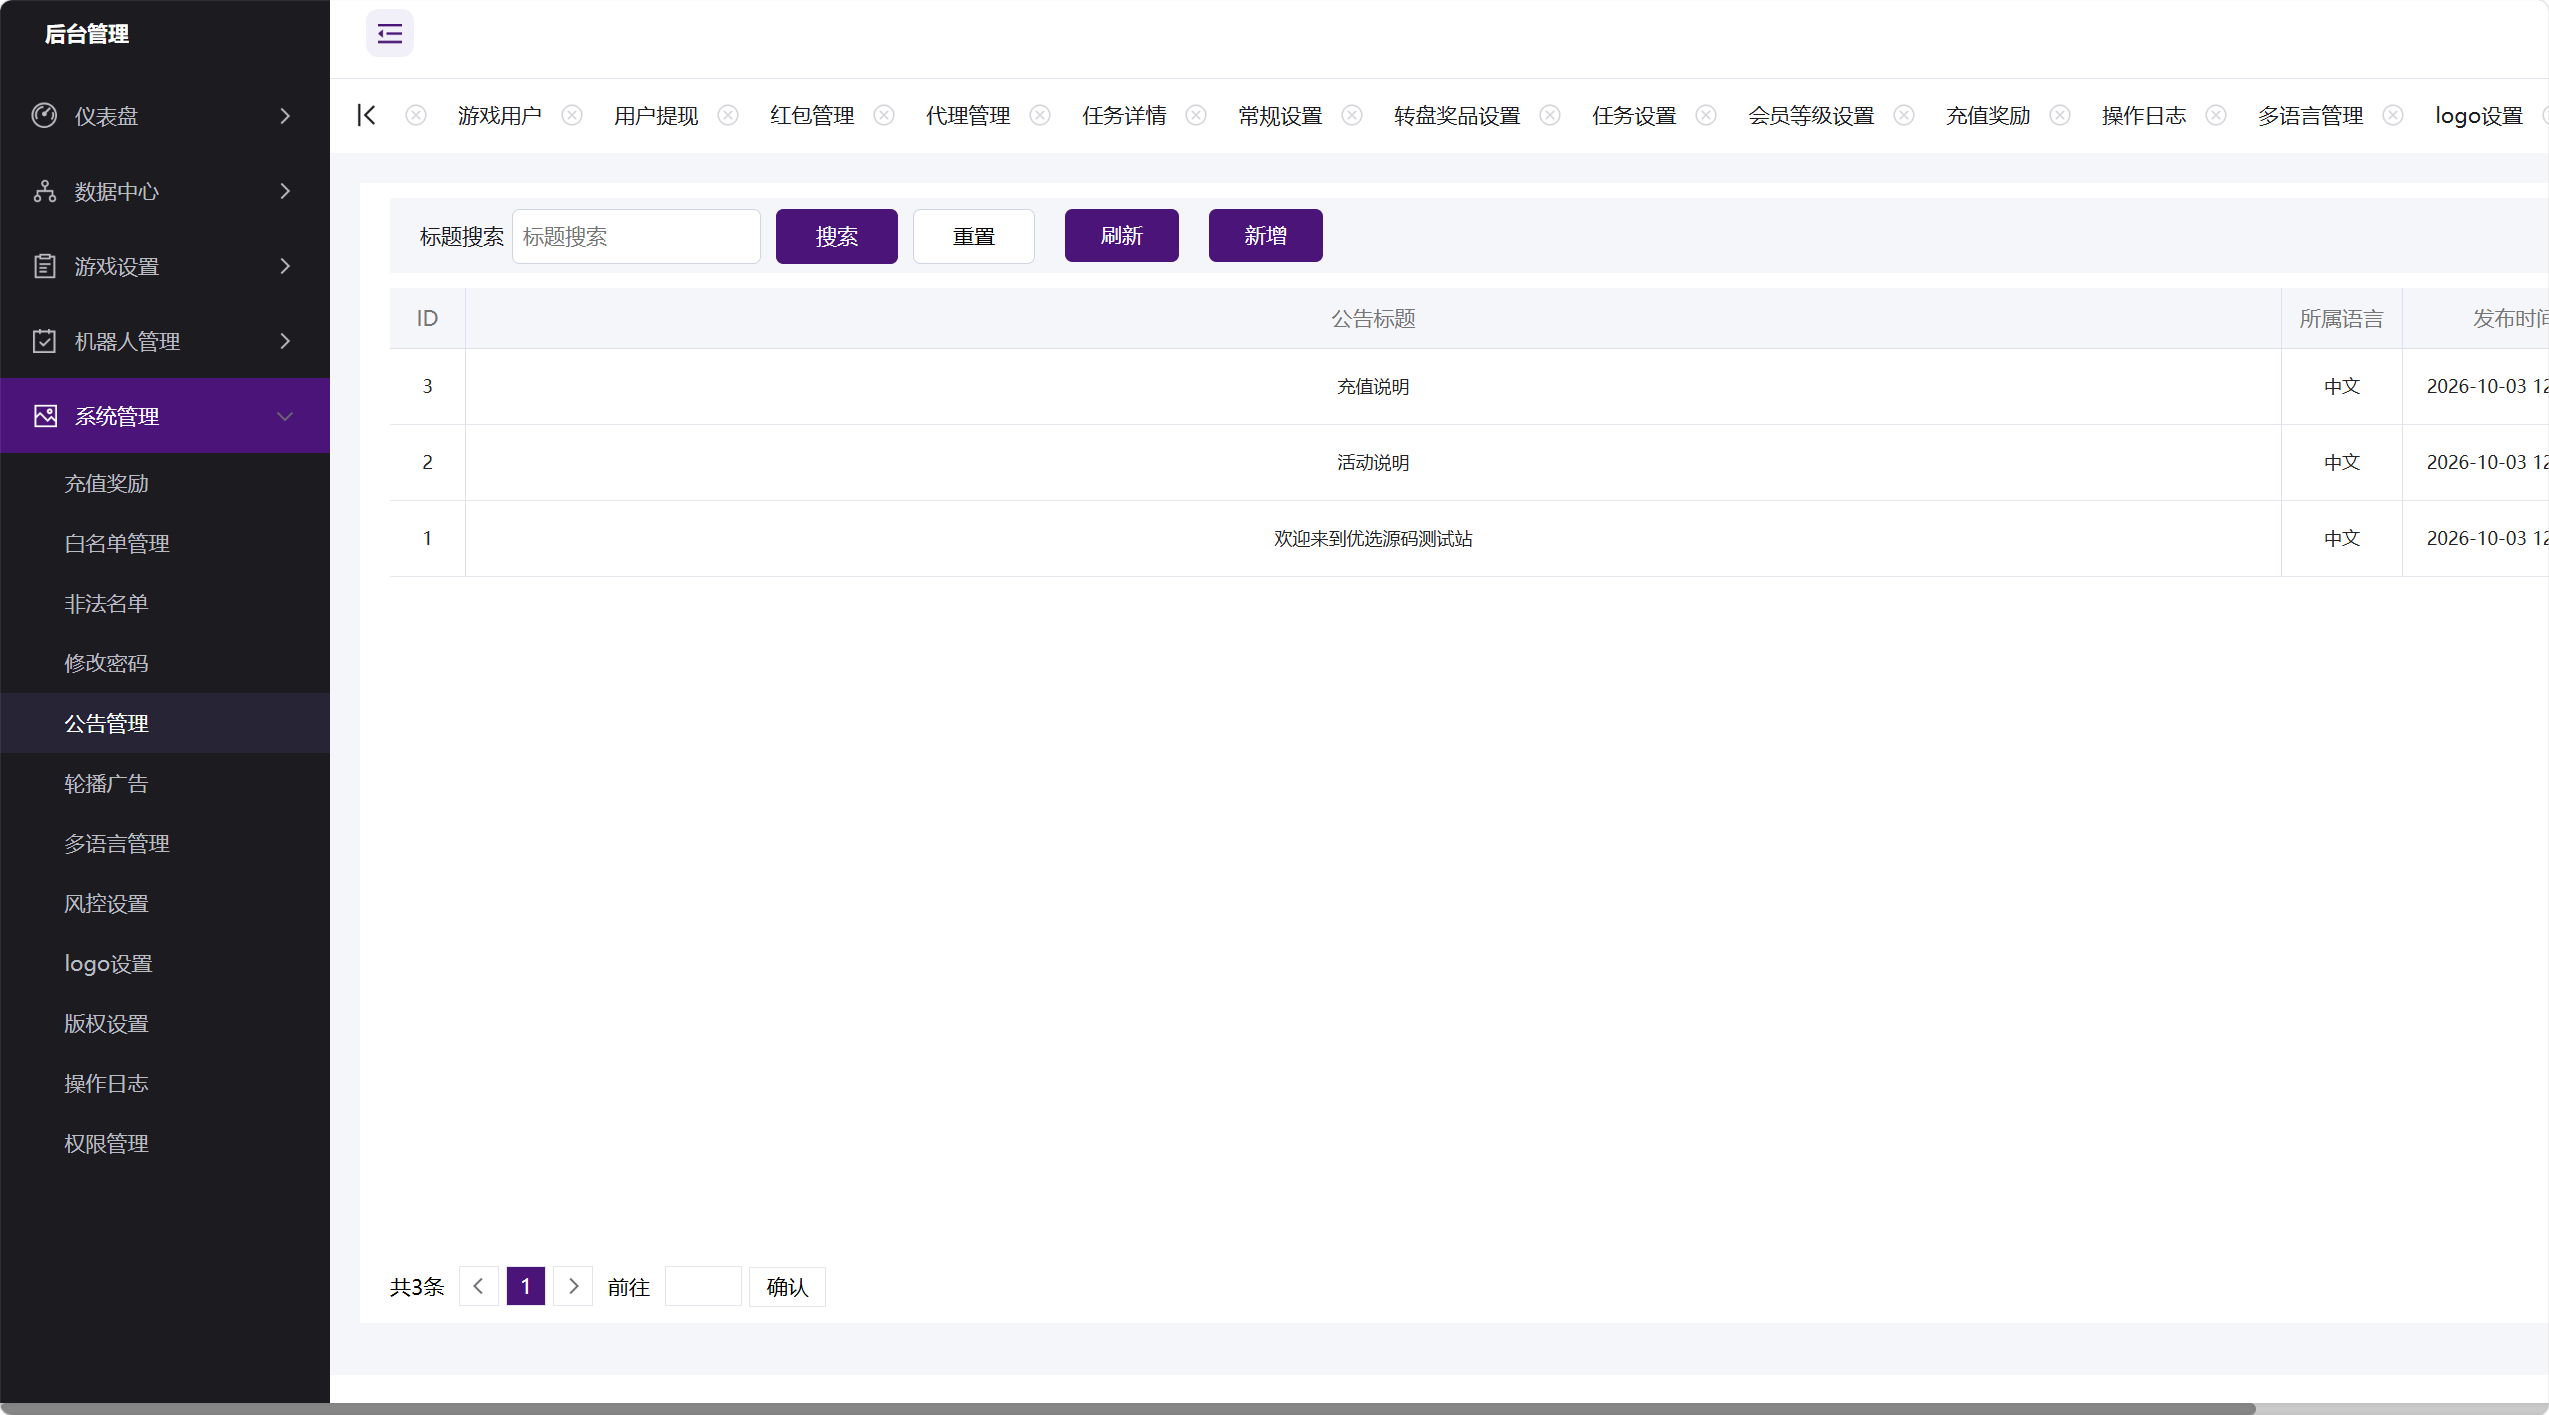2549x1415 pixels.
Task: Go to previous page with left arrow
Action: 479,1286
